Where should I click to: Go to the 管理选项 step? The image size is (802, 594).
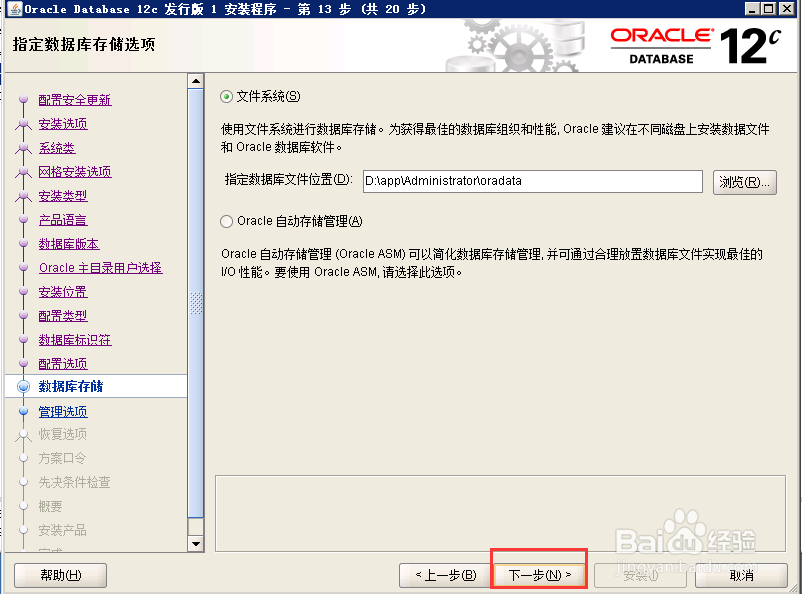[62, 411]
